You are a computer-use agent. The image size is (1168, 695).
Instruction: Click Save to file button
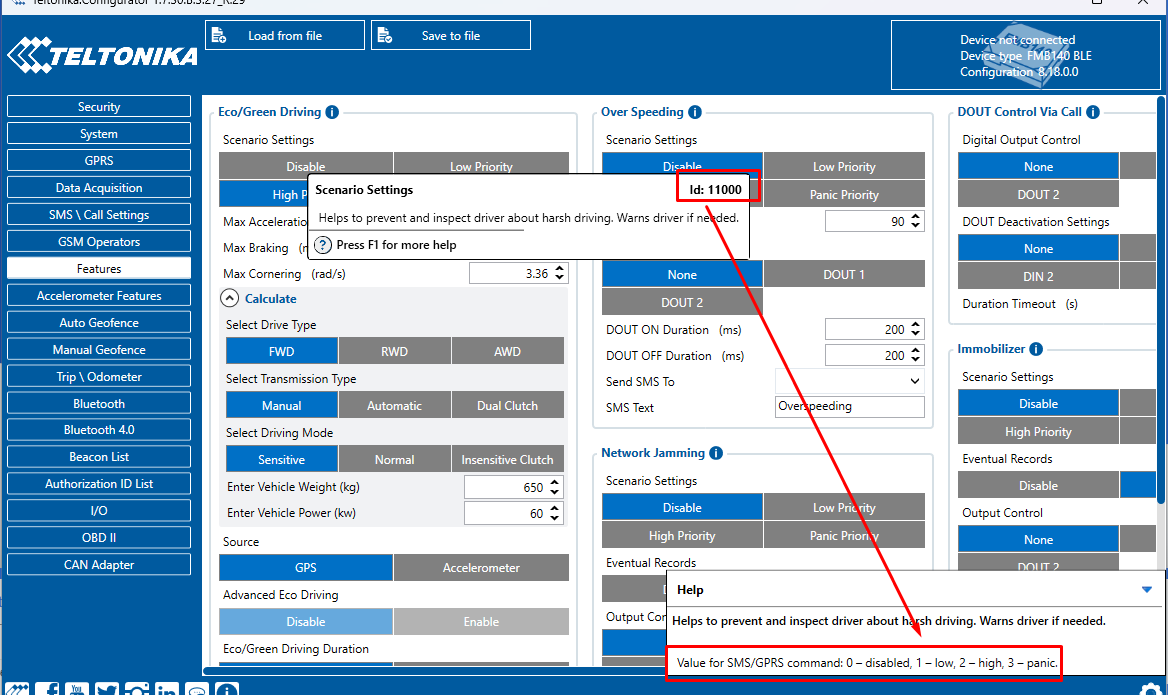coord(451,35)
